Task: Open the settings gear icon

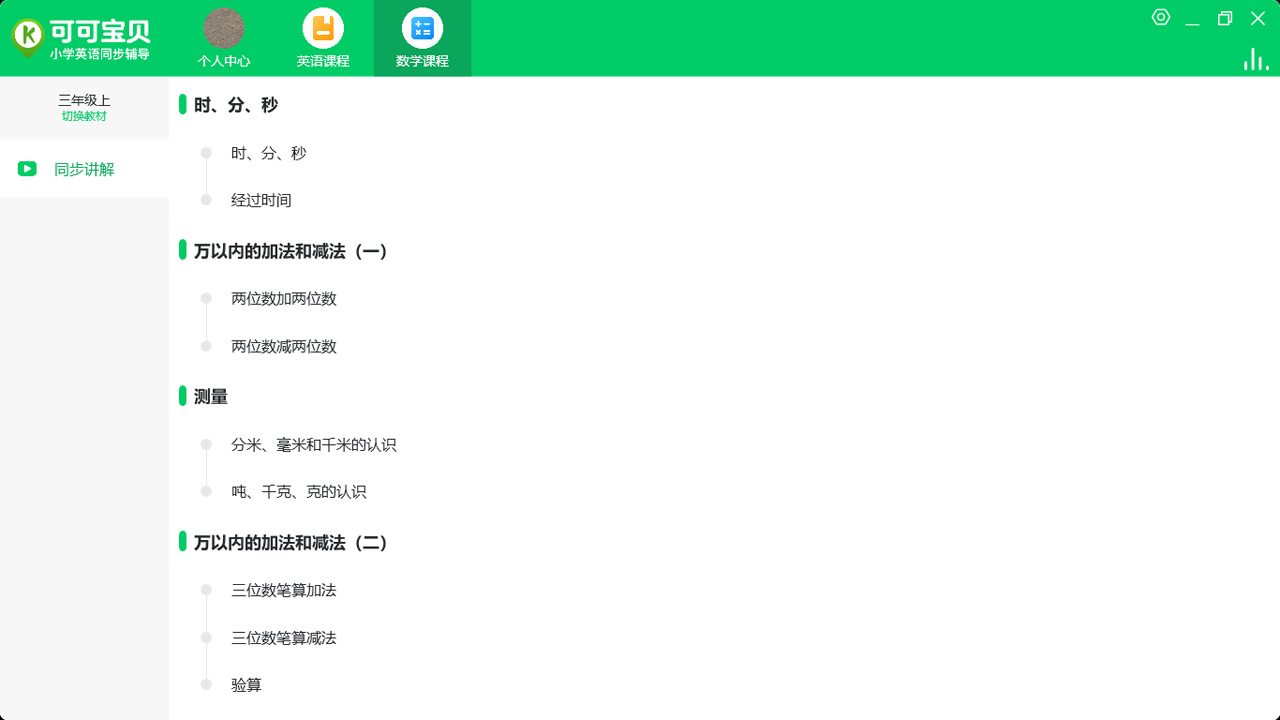Action: [x=1160, y=17]
